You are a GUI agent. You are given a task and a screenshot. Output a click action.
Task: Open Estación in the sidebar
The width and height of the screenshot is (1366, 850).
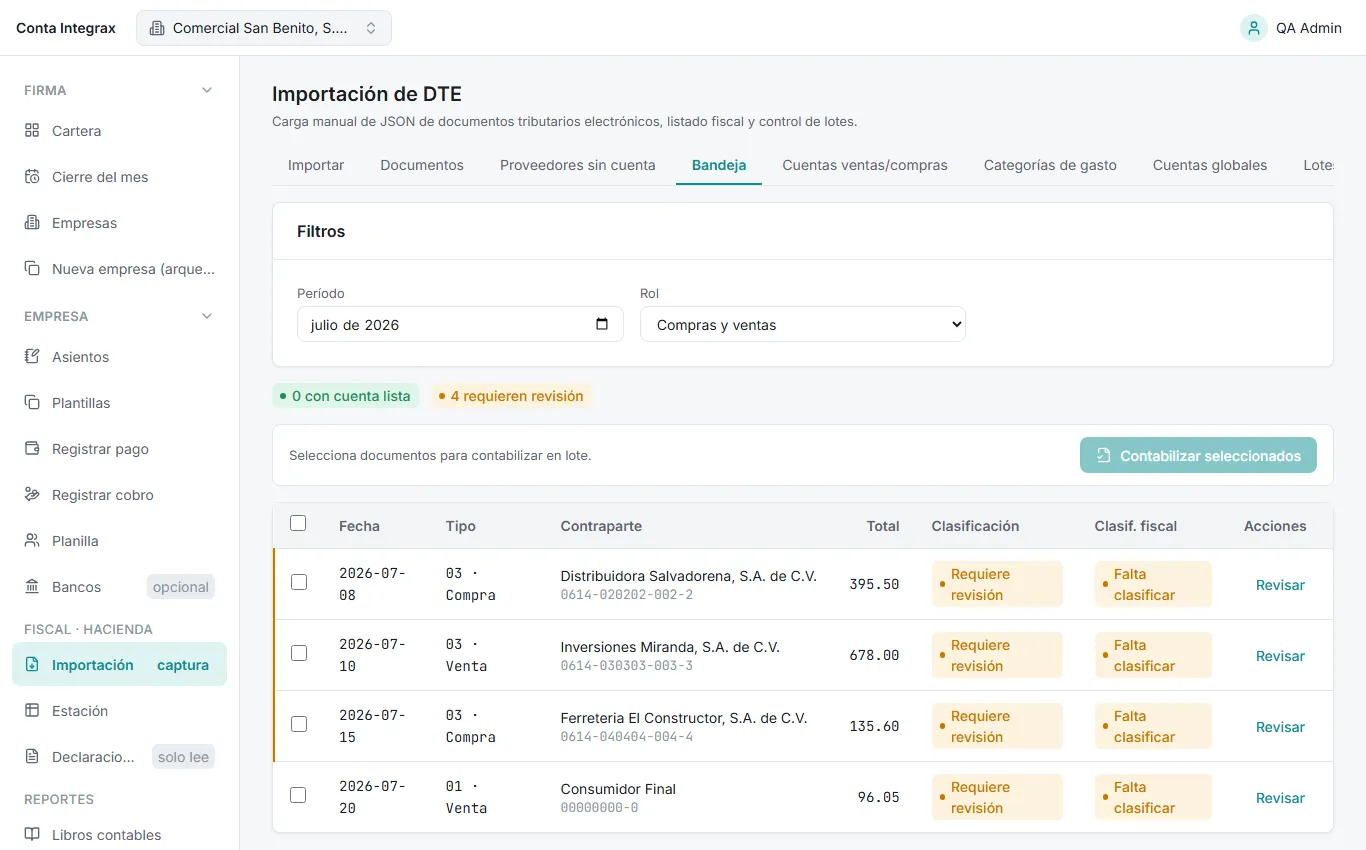click(x=120, y=711)
